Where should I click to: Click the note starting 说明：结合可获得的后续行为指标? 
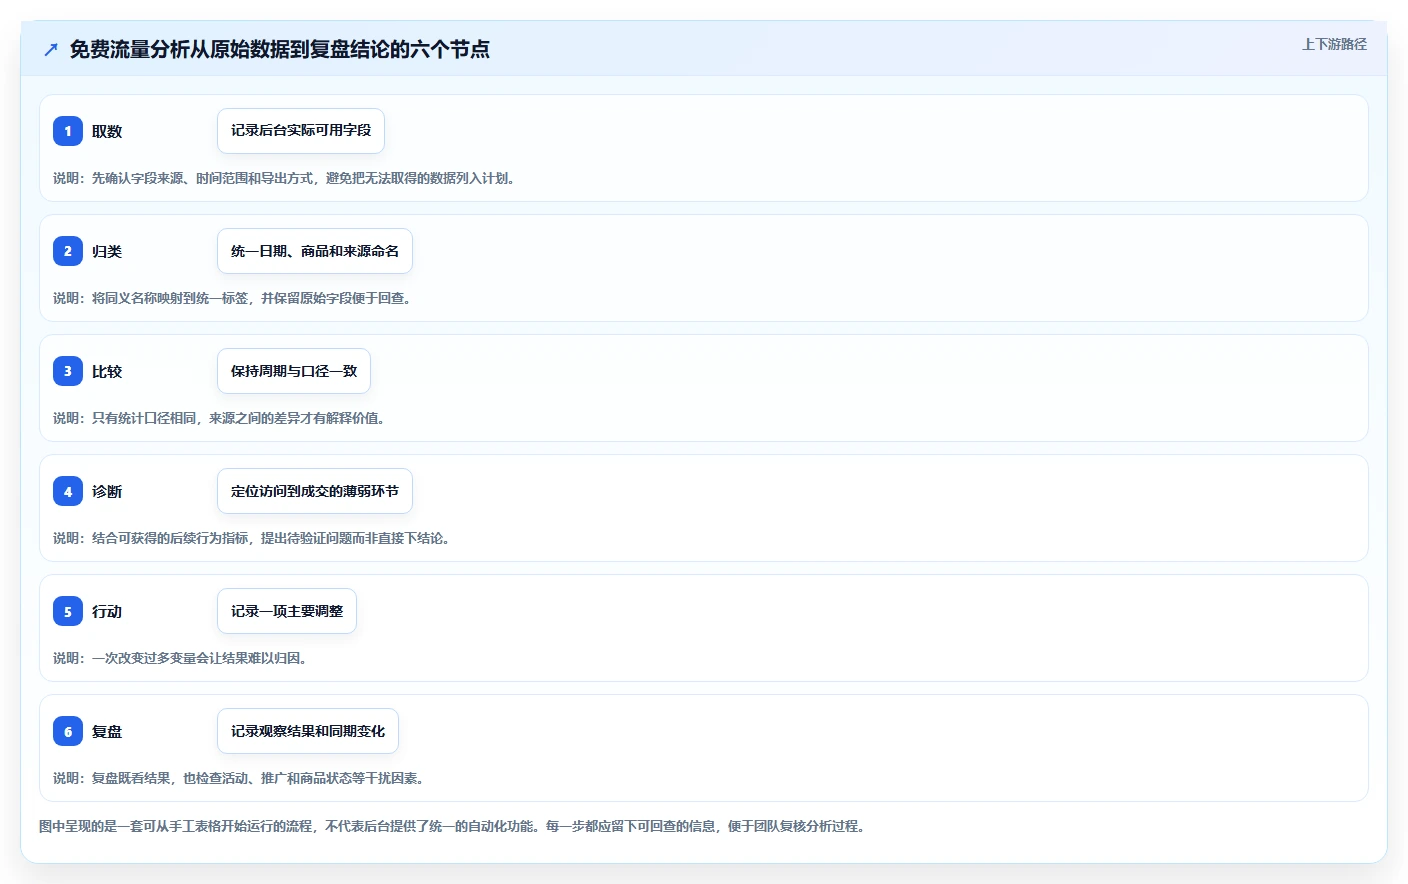252,538
